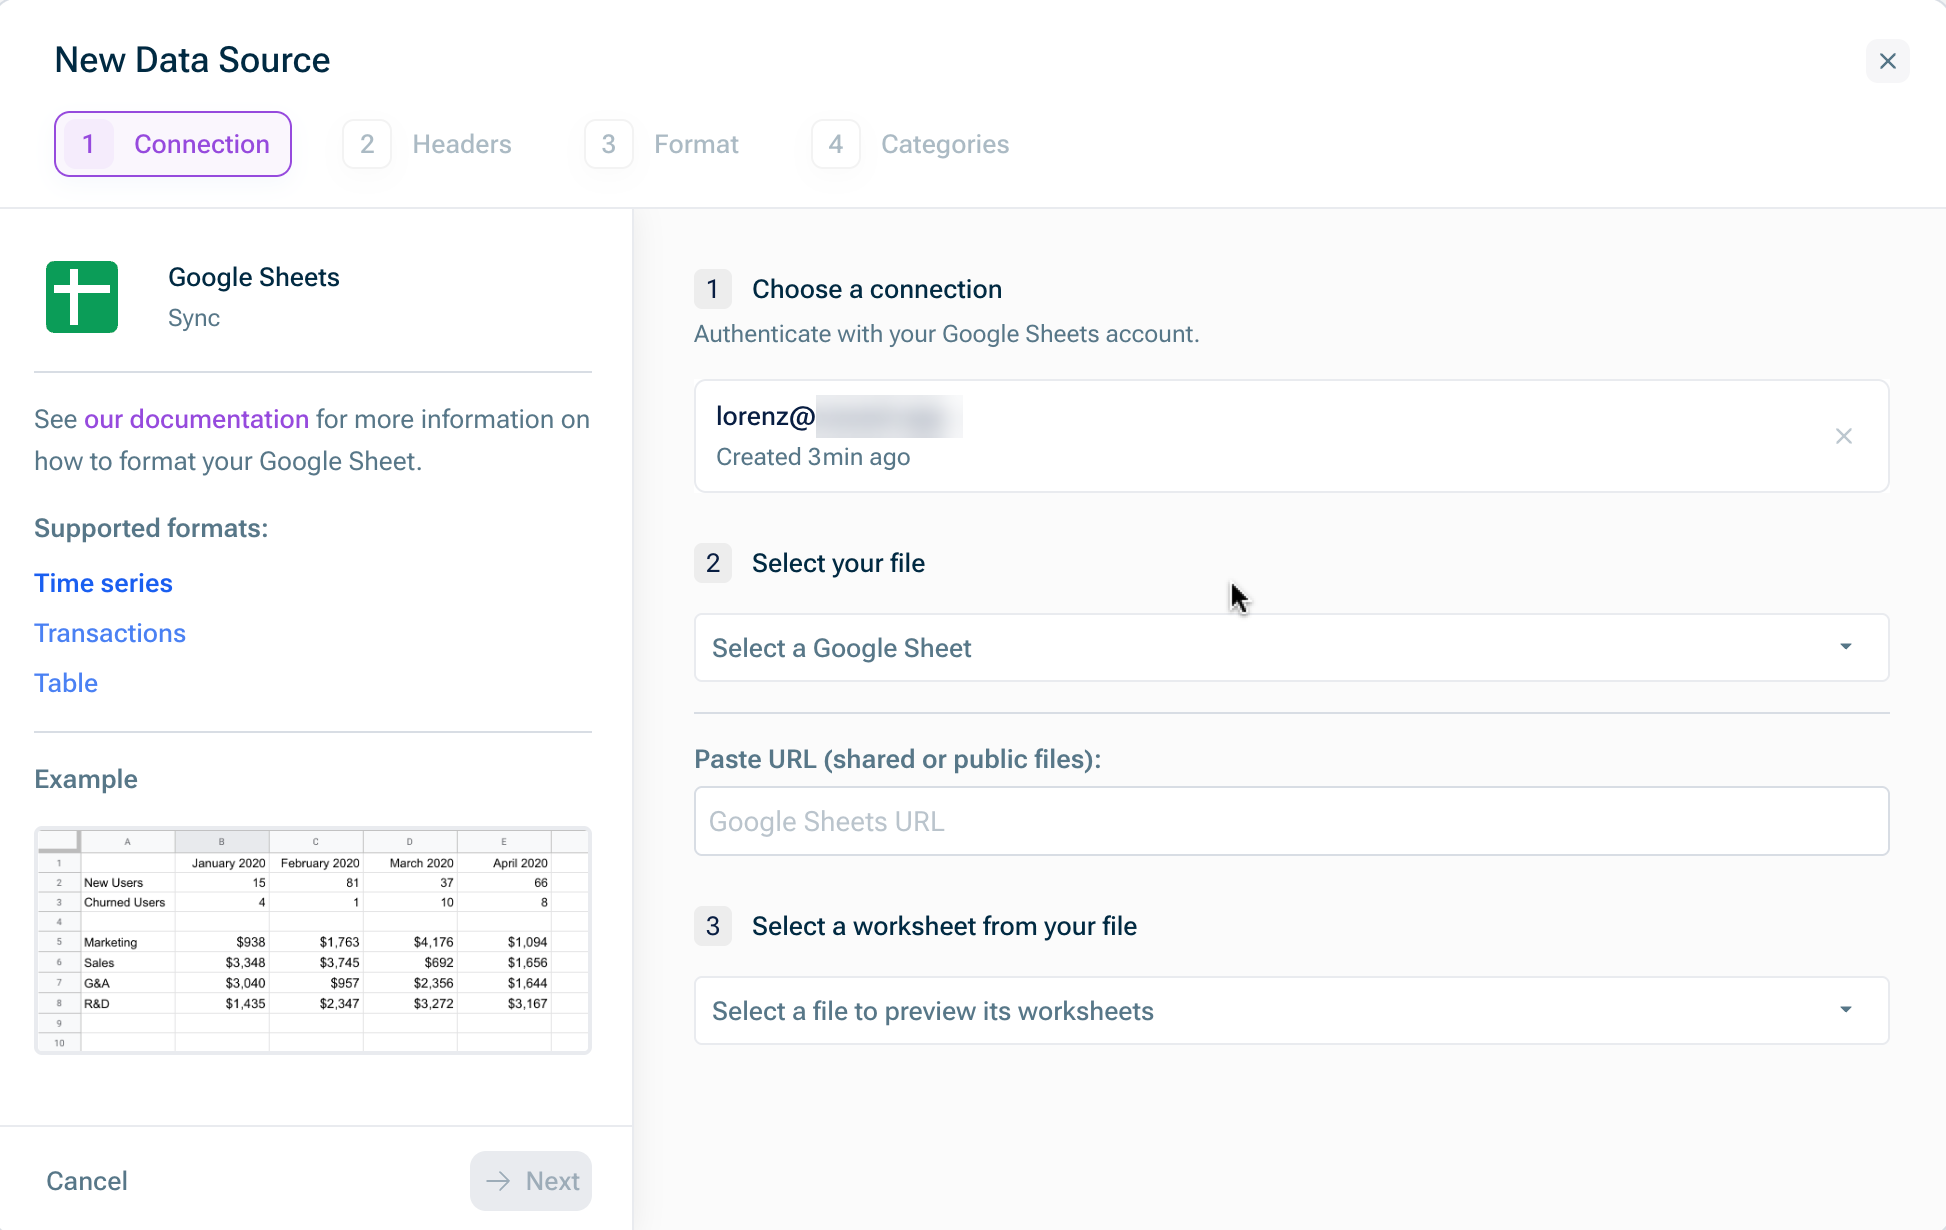Click the step 1 number badge

pos(713,289)
